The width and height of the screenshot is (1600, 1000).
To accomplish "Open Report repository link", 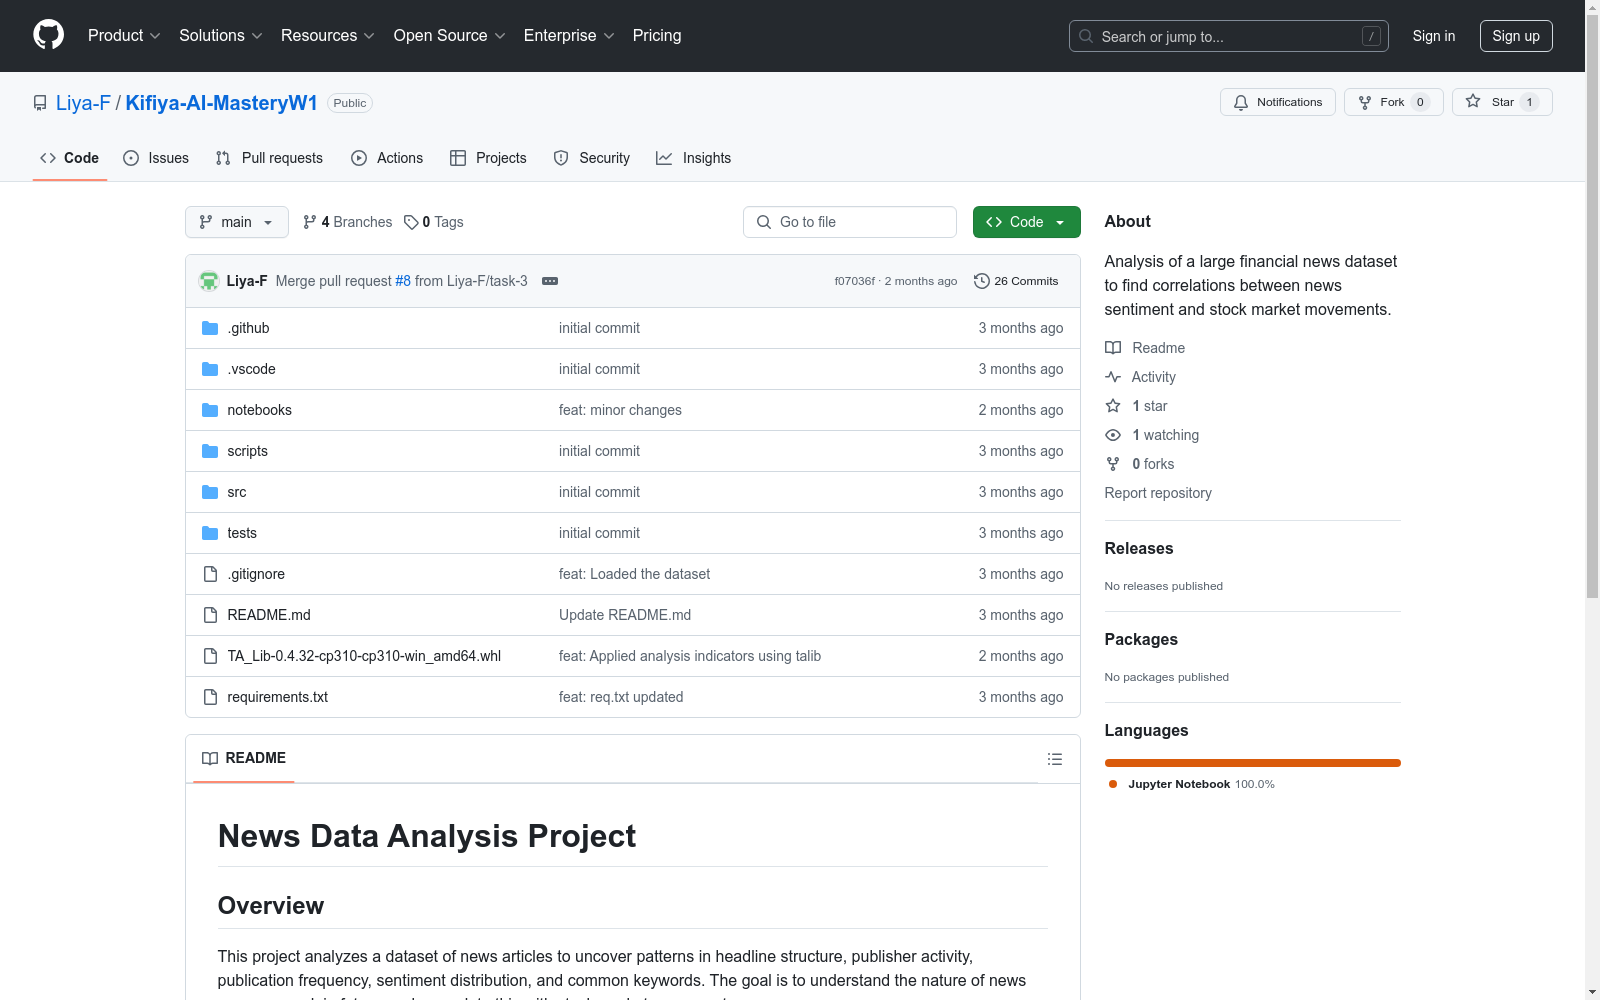I will point(1158,493).
